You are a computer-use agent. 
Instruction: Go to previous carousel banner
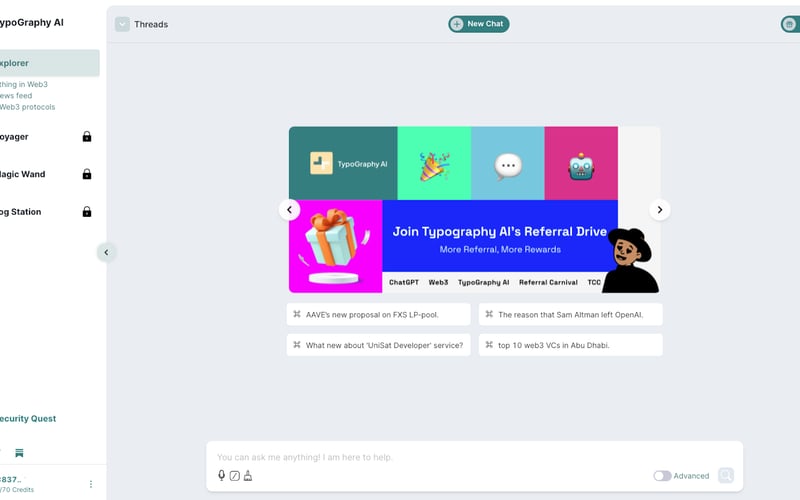(x=289, y=210)
